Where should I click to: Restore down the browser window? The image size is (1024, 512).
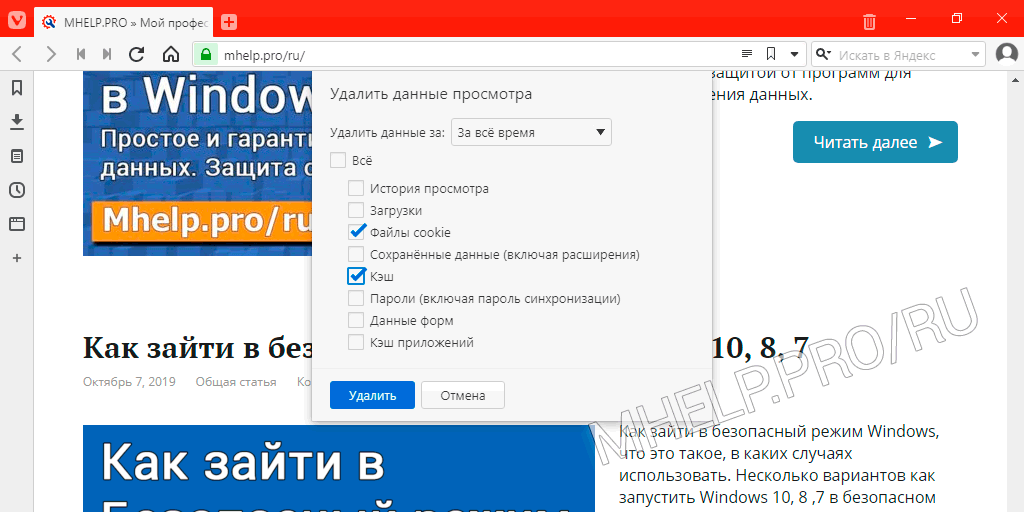click(x=957, y=18)
